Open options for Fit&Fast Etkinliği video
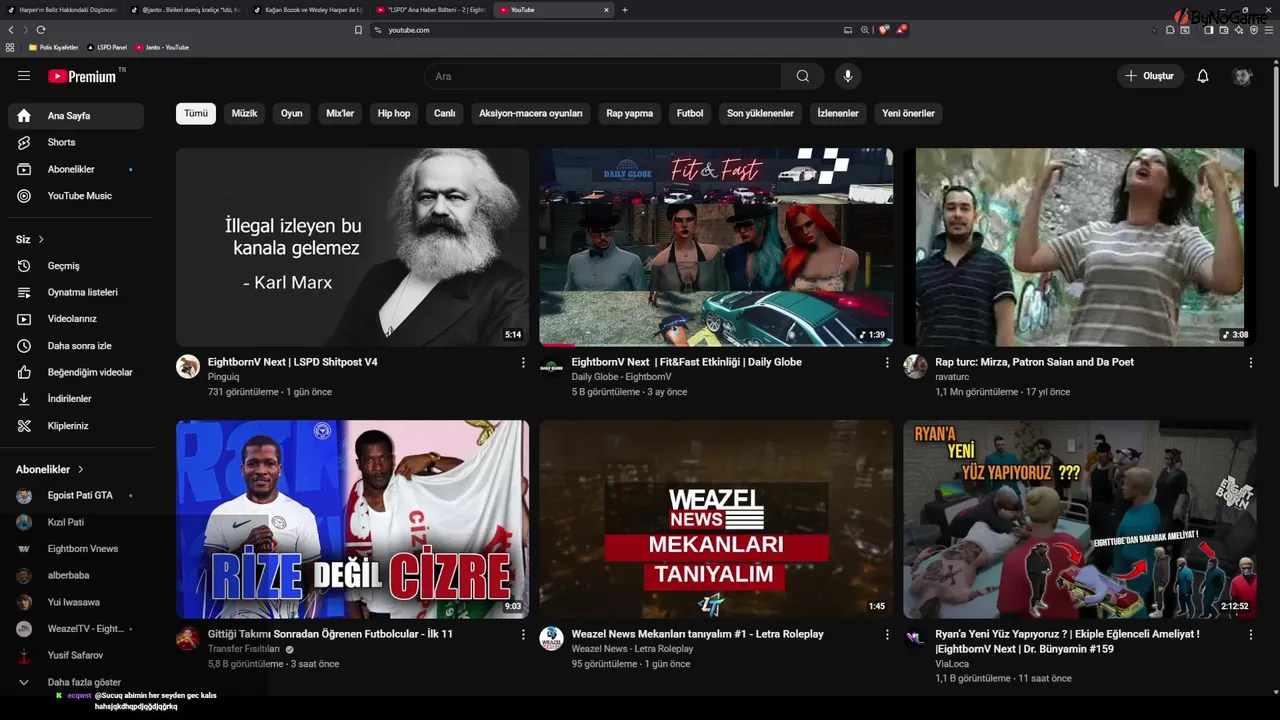This screenshot has width=1280, height=720. [x=887, y=363]
